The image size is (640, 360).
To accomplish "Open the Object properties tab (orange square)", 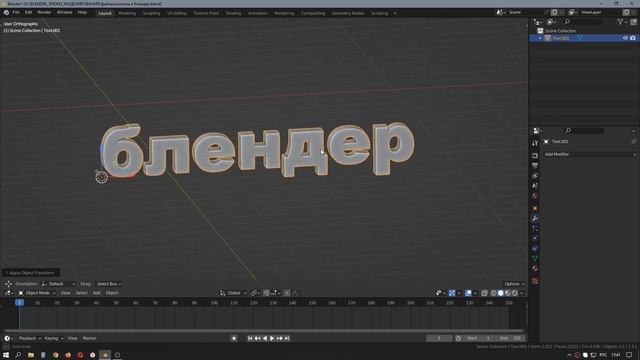I will pyautogui.click(x=535, y=208).
